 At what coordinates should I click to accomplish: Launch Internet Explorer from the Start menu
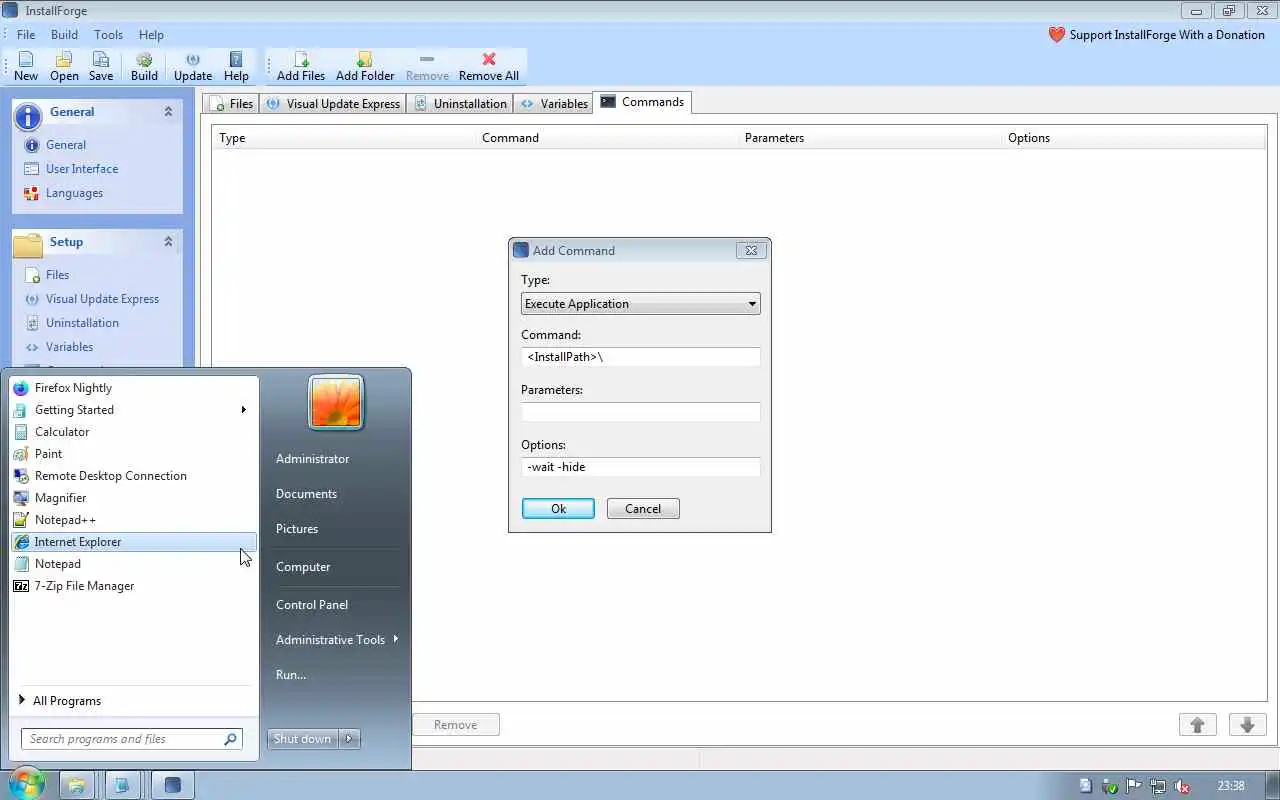(133, 542)
